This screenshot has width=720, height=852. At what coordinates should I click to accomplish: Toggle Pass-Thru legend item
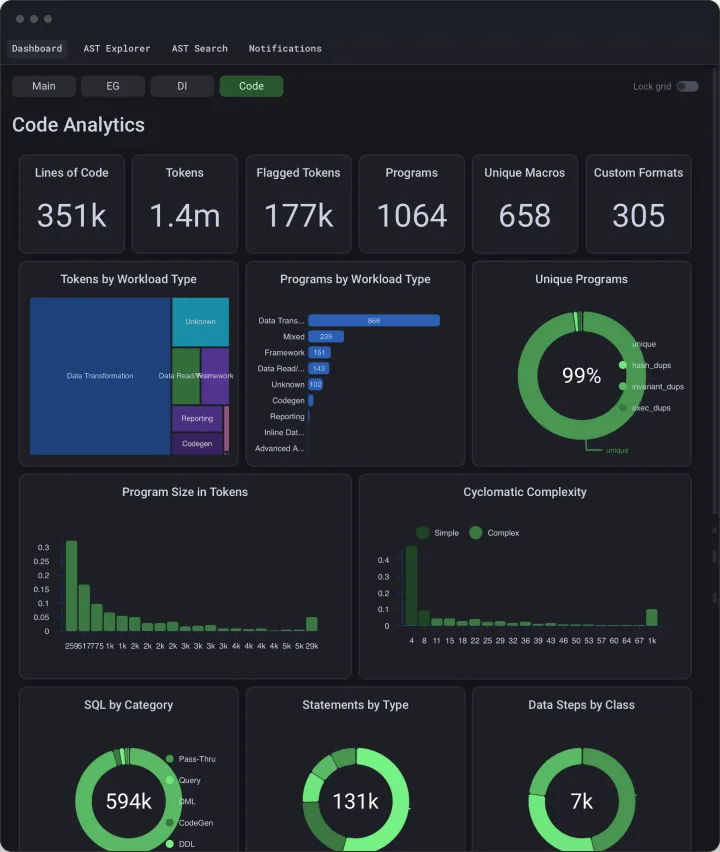(x=191, y=759)
